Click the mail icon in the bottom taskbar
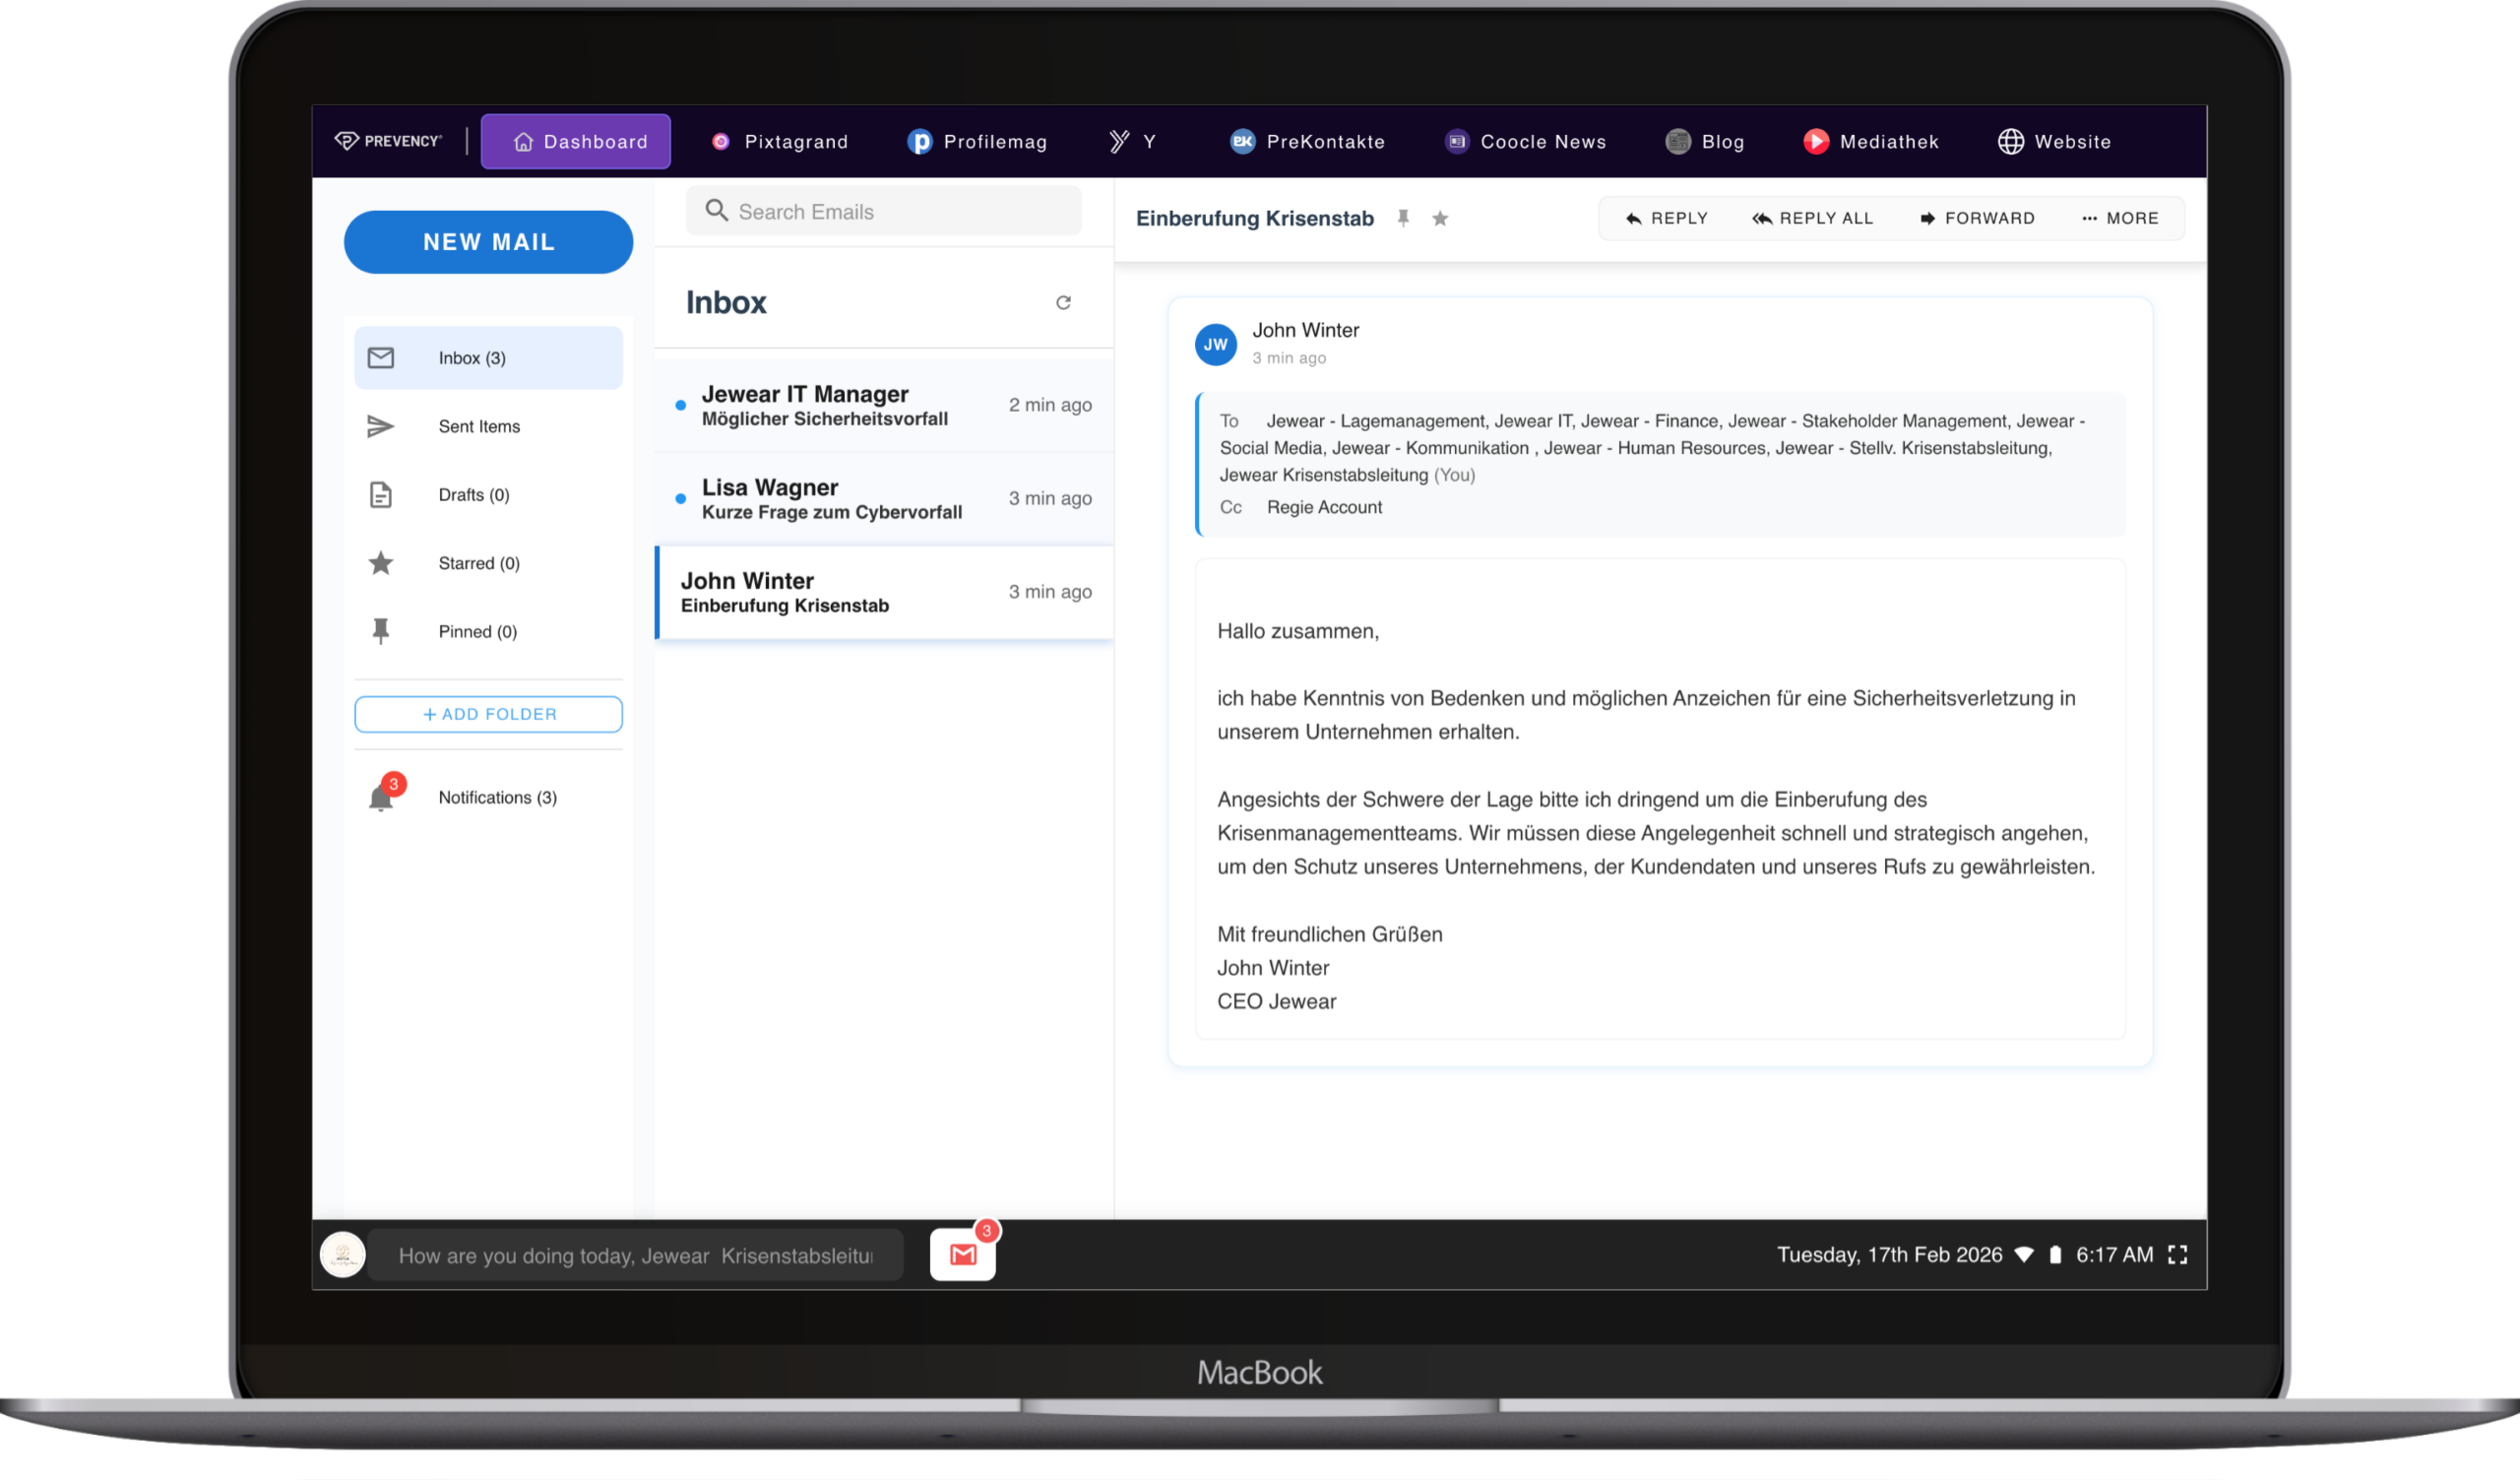 (962, 1254)
